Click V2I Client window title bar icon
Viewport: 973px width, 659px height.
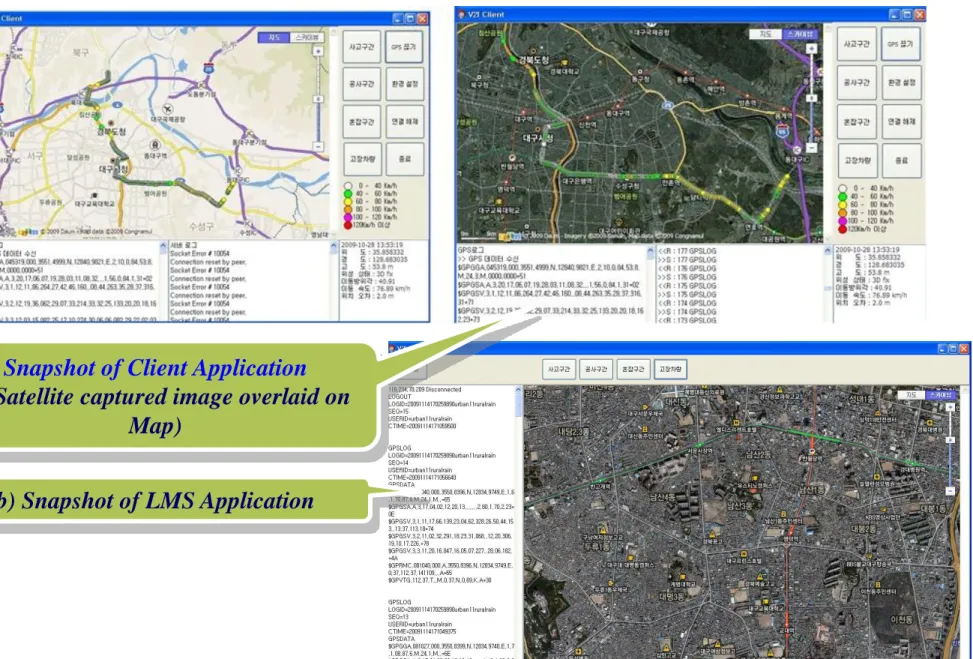coord(460,14)
